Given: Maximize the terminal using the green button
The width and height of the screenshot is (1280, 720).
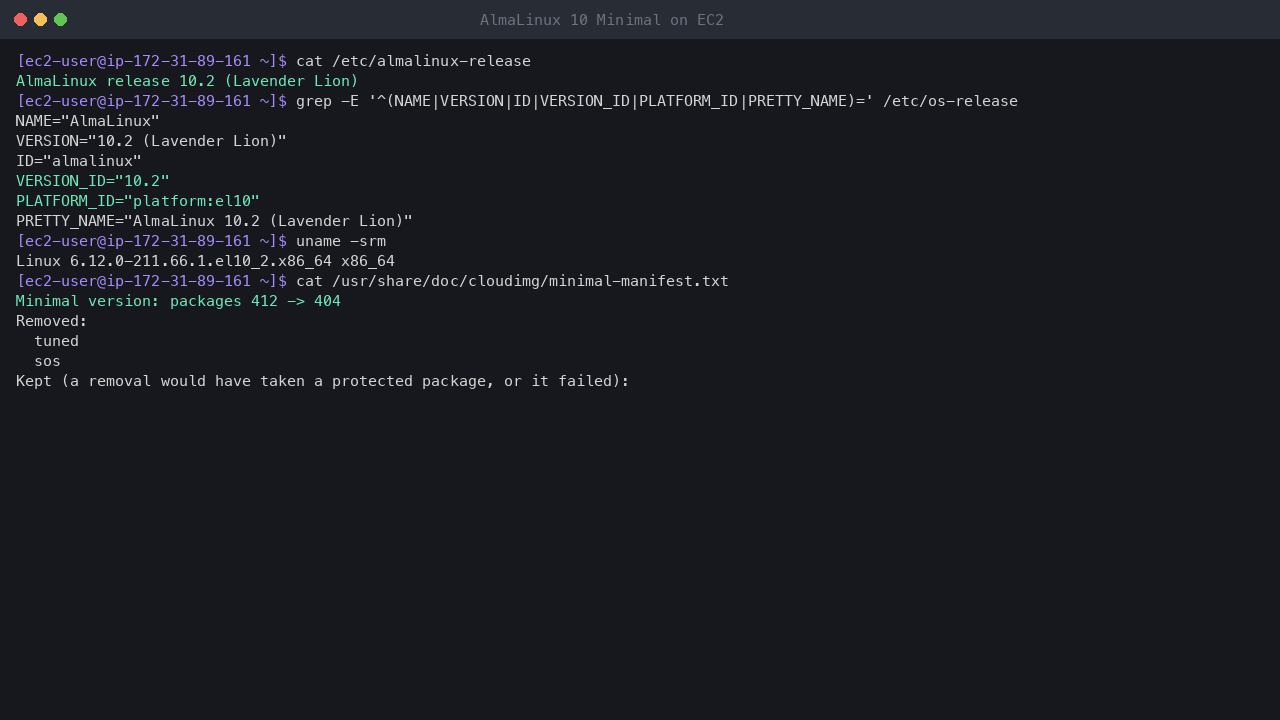Looking at the screenshot, I should point(60,20).
